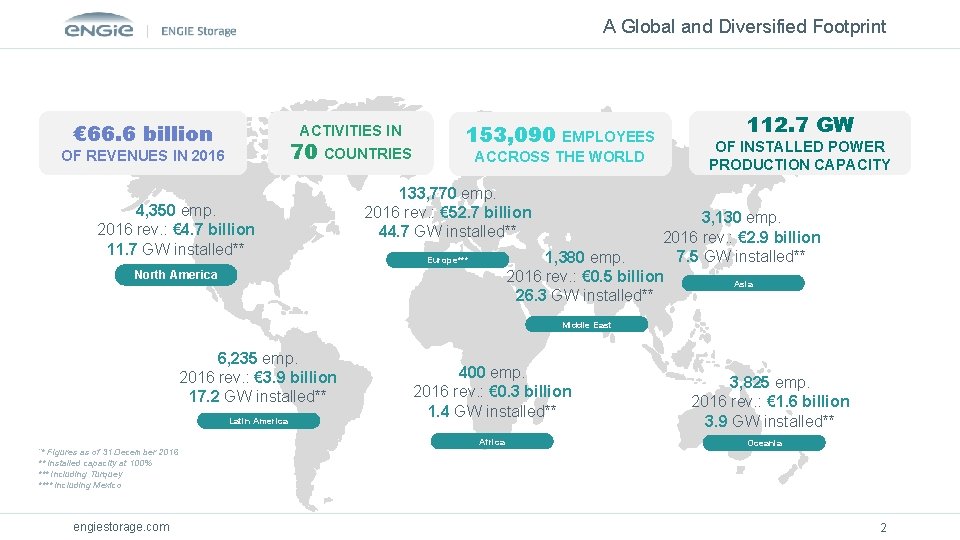Click the Latin America label
Screen dimensions: 960x540
tap(258, 421)
